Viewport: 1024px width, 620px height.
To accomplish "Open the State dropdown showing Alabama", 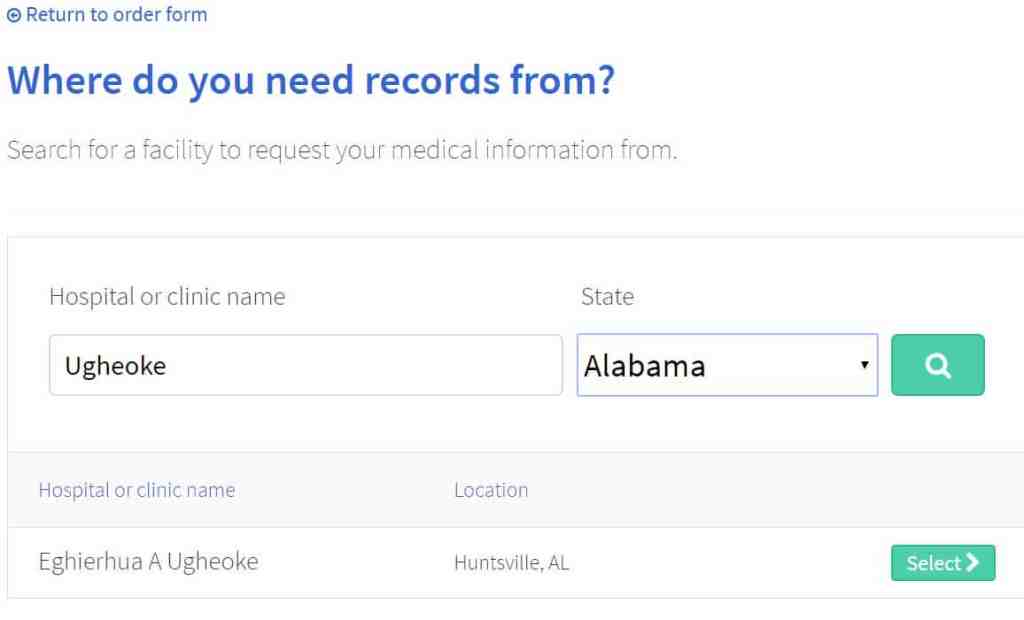I will pyautogui.click(x=727, y=365).
